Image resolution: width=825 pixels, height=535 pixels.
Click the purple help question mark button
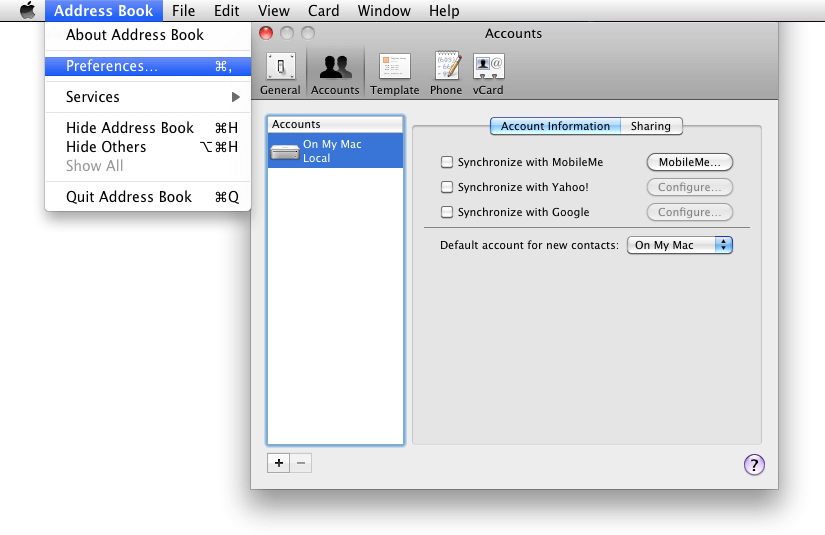tap(754, 465)
